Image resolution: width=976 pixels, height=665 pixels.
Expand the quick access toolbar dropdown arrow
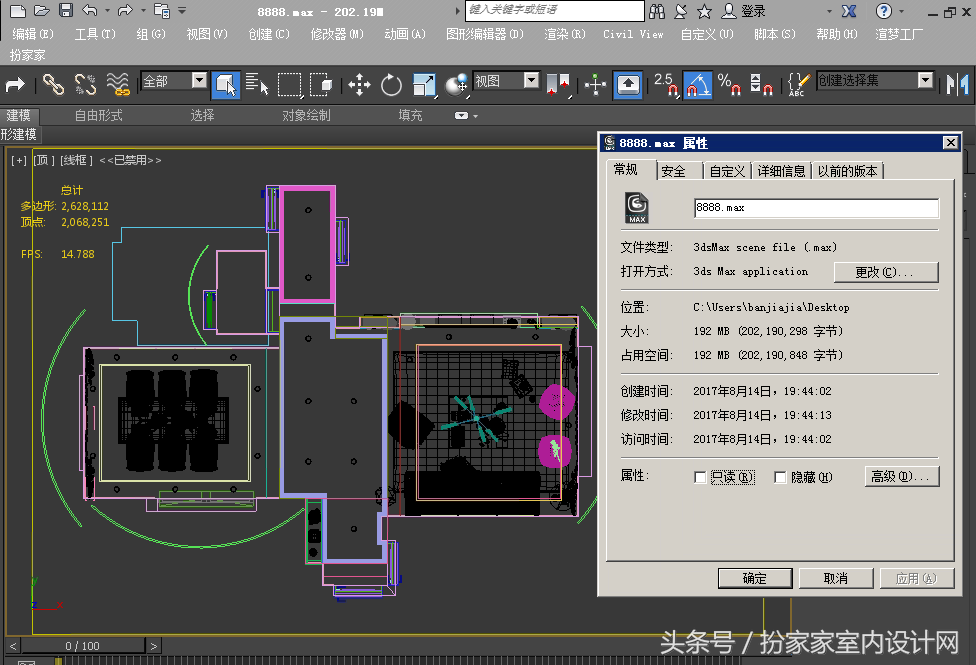[x=182, y=11]
